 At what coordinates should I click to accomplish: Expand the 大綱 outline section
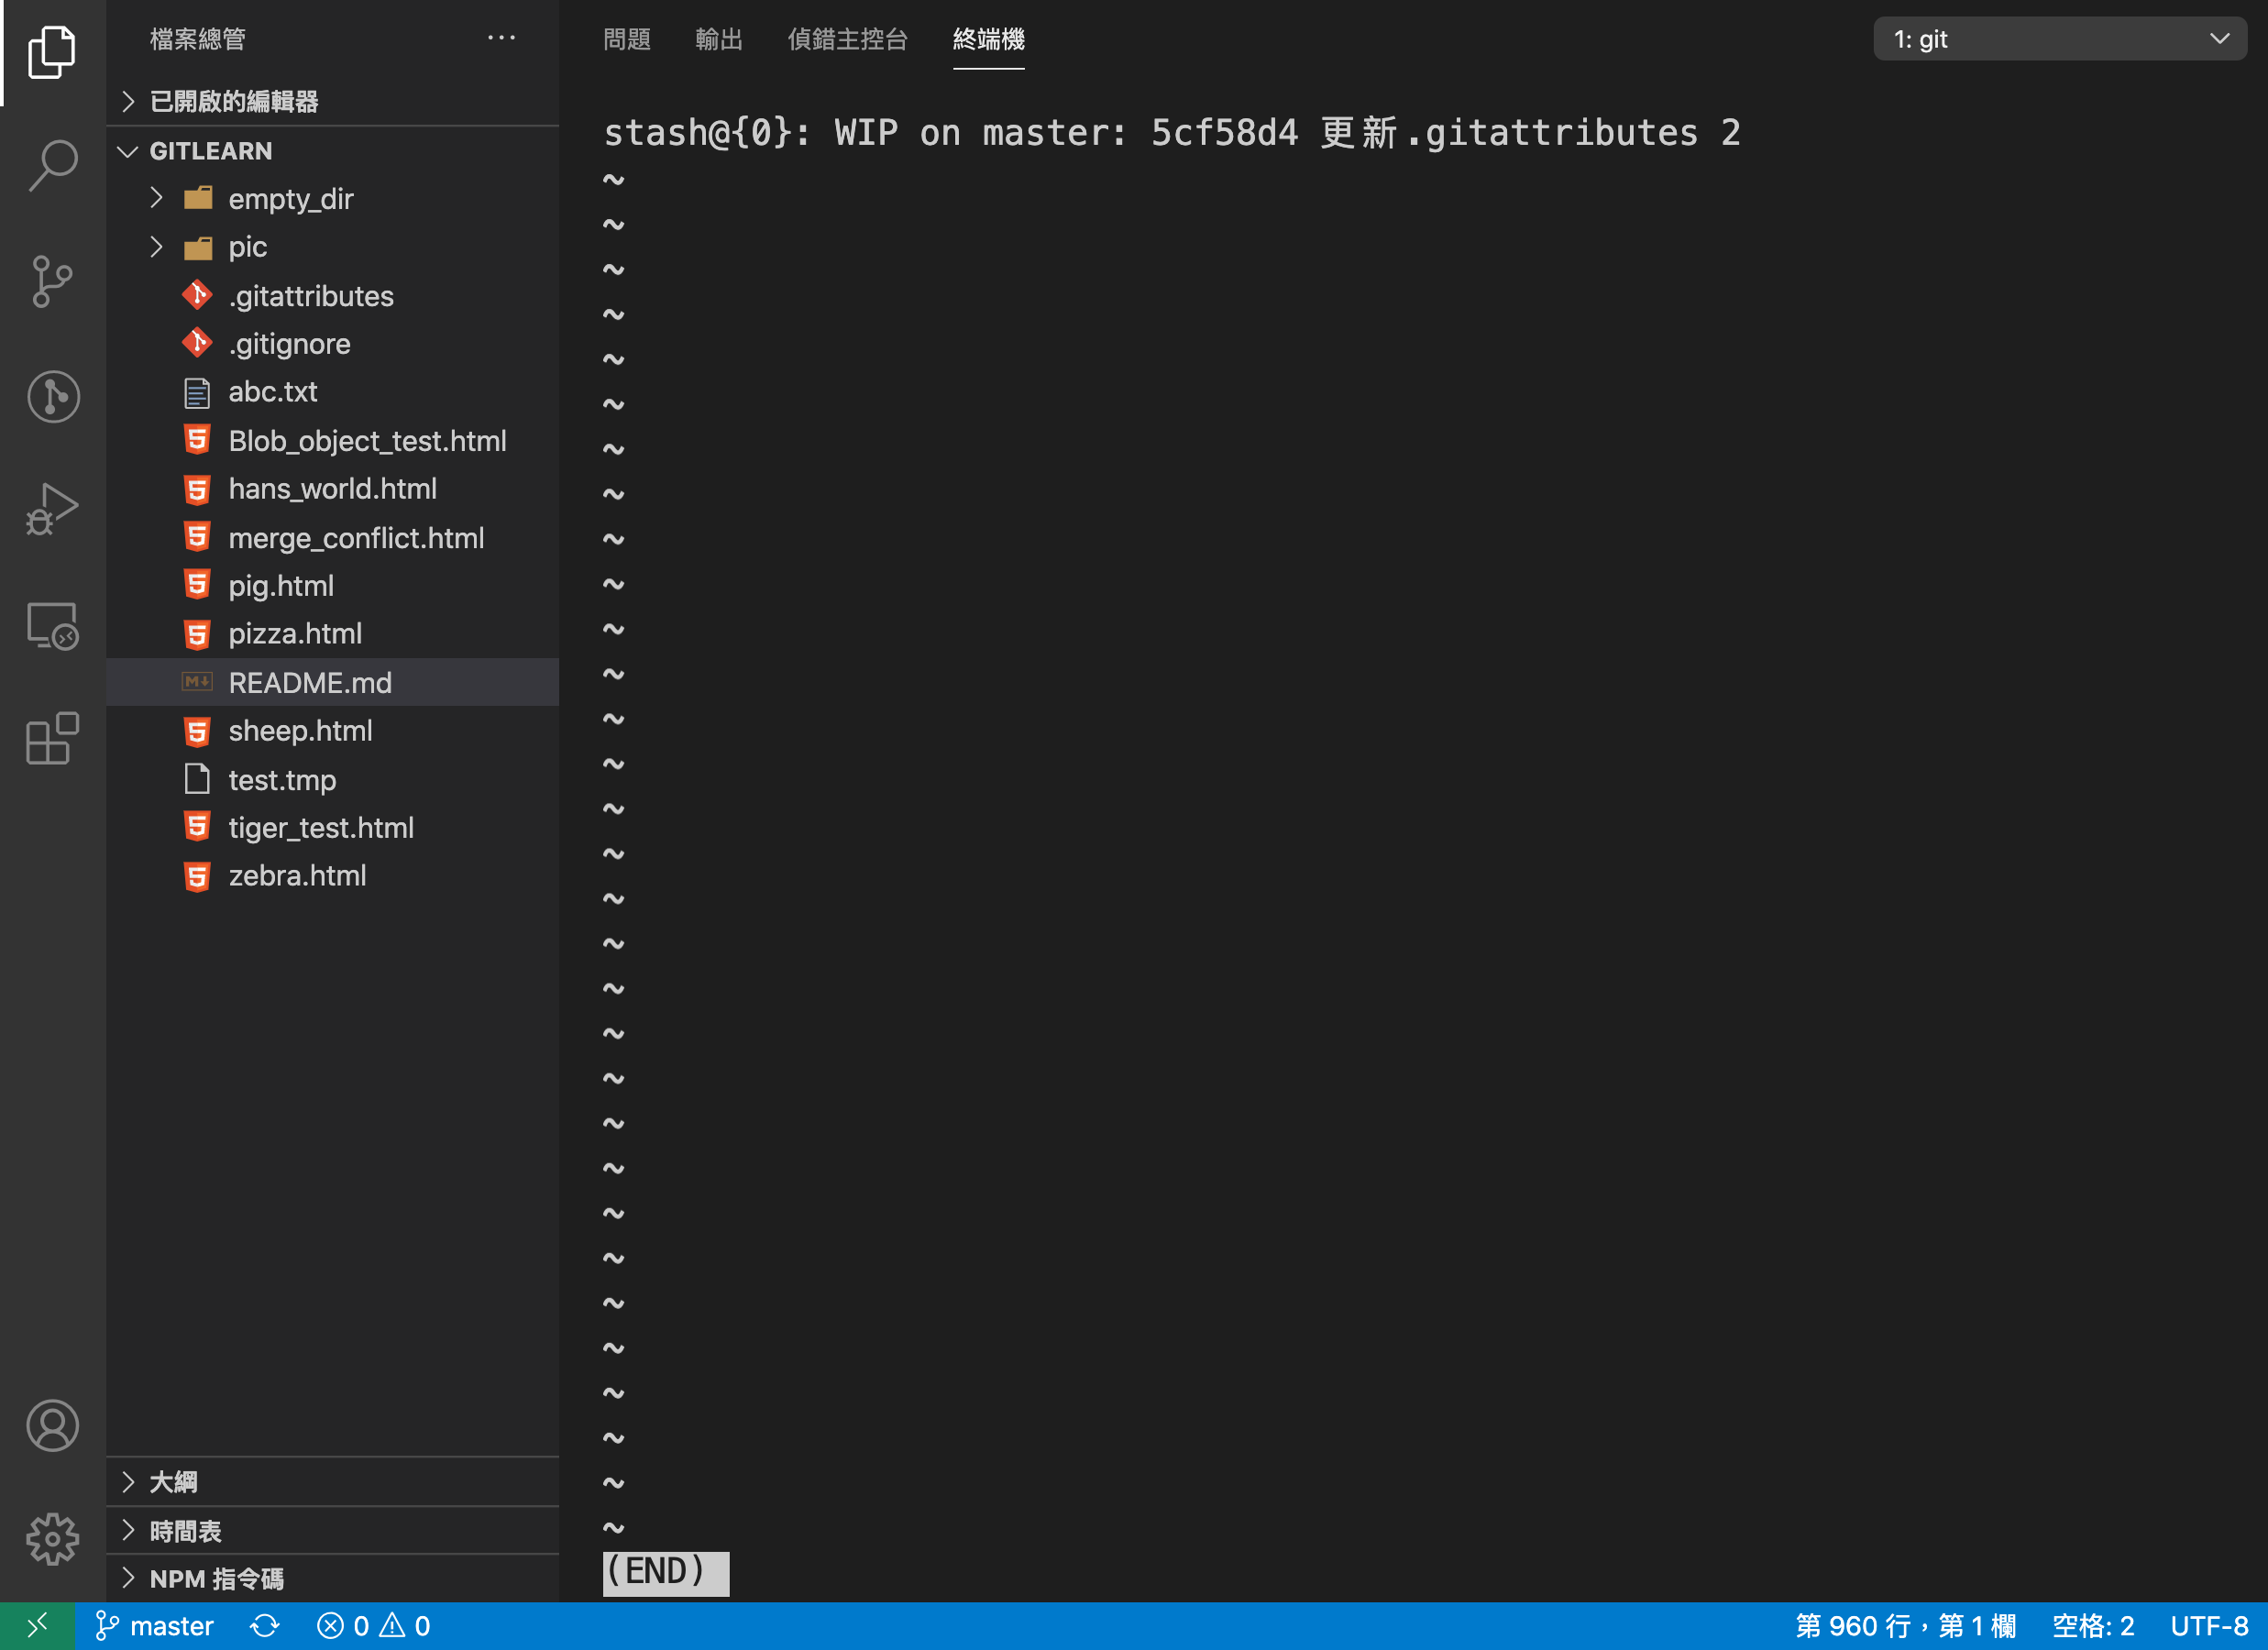point(332,1482)
